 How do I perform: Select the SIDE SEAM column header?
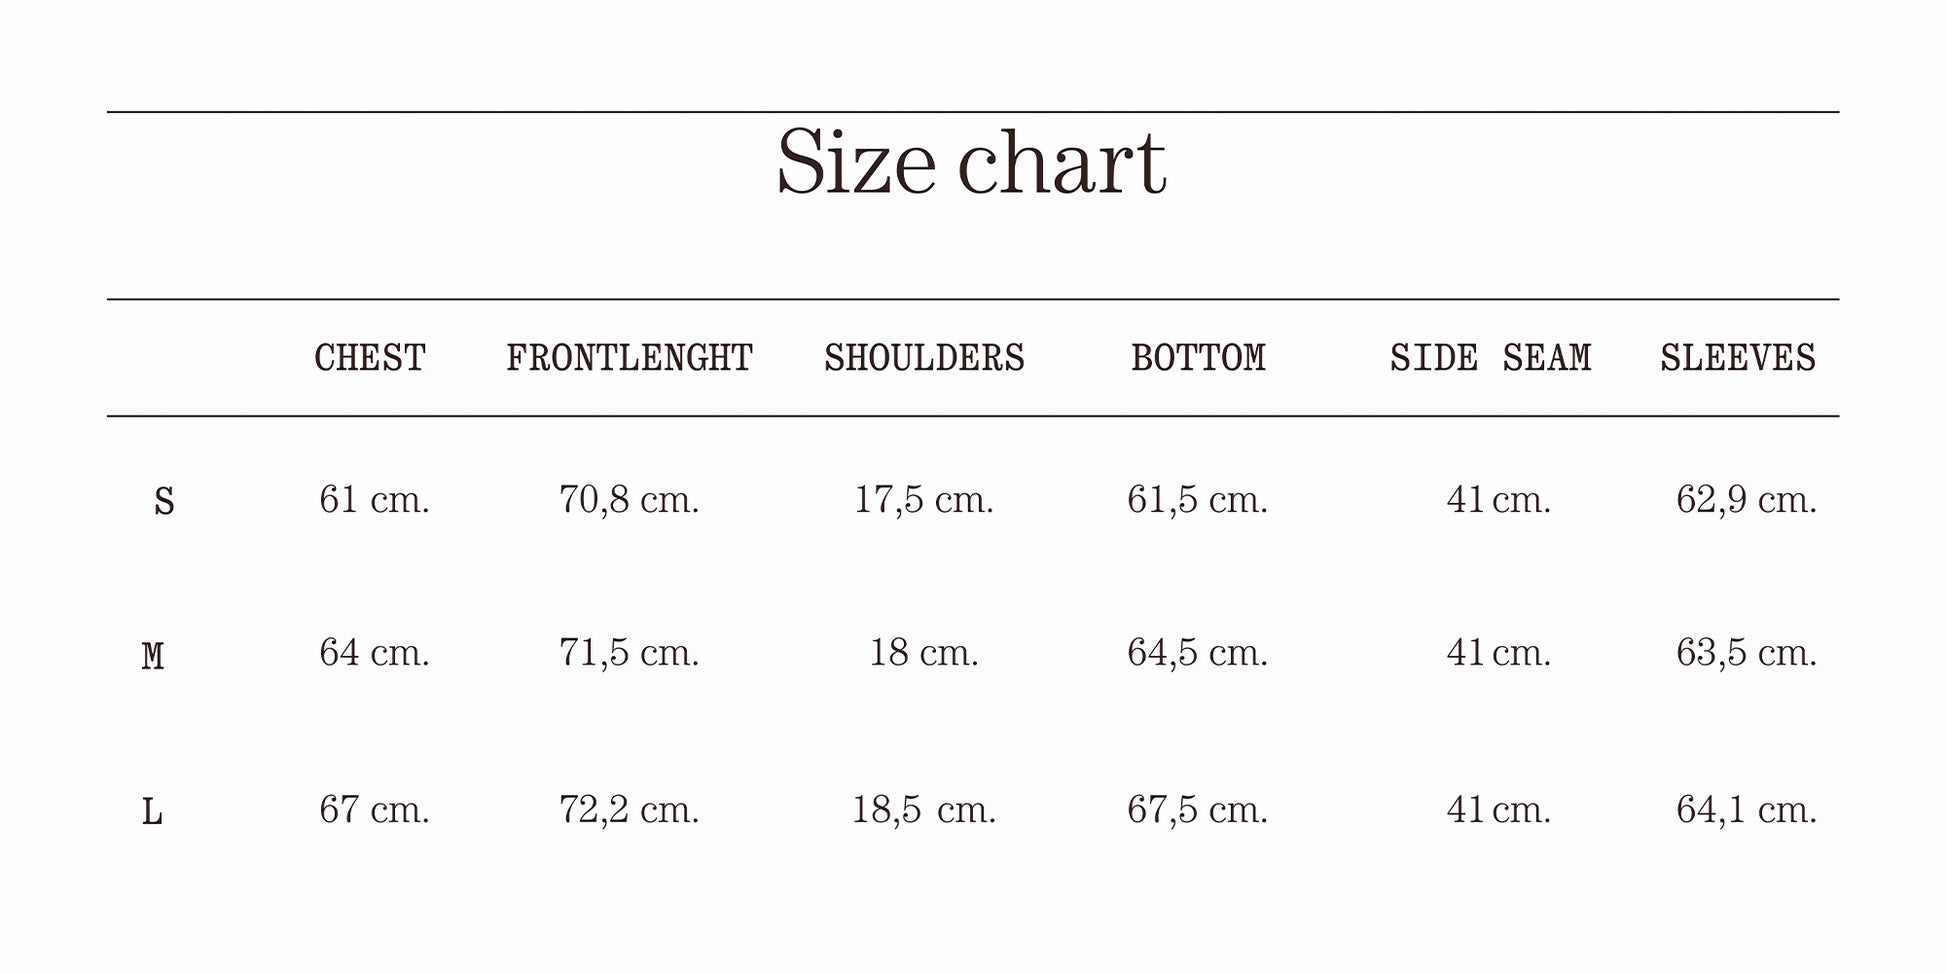[1490, 358]
